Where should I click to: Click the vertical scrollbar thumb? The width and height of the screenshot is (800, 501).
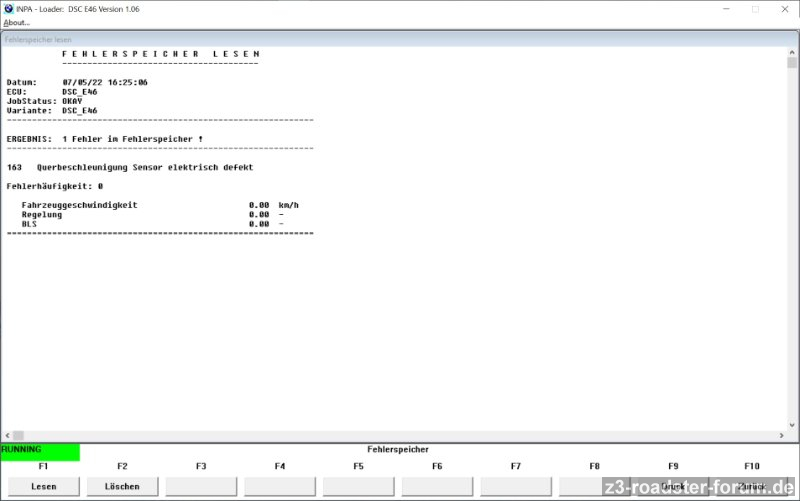point(792,63)
